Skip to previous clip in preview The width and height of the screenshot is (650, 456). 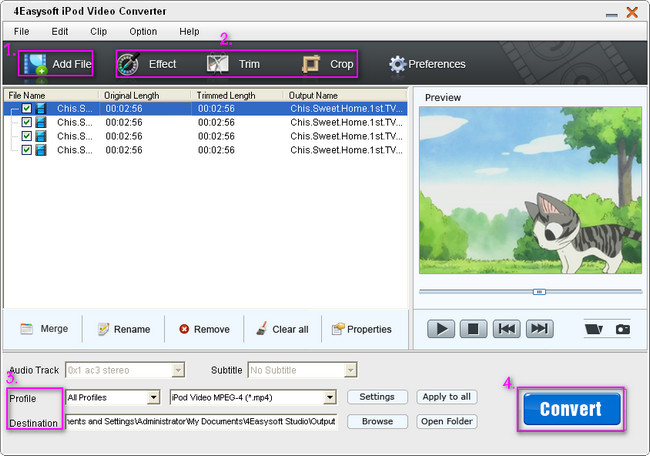507,329
